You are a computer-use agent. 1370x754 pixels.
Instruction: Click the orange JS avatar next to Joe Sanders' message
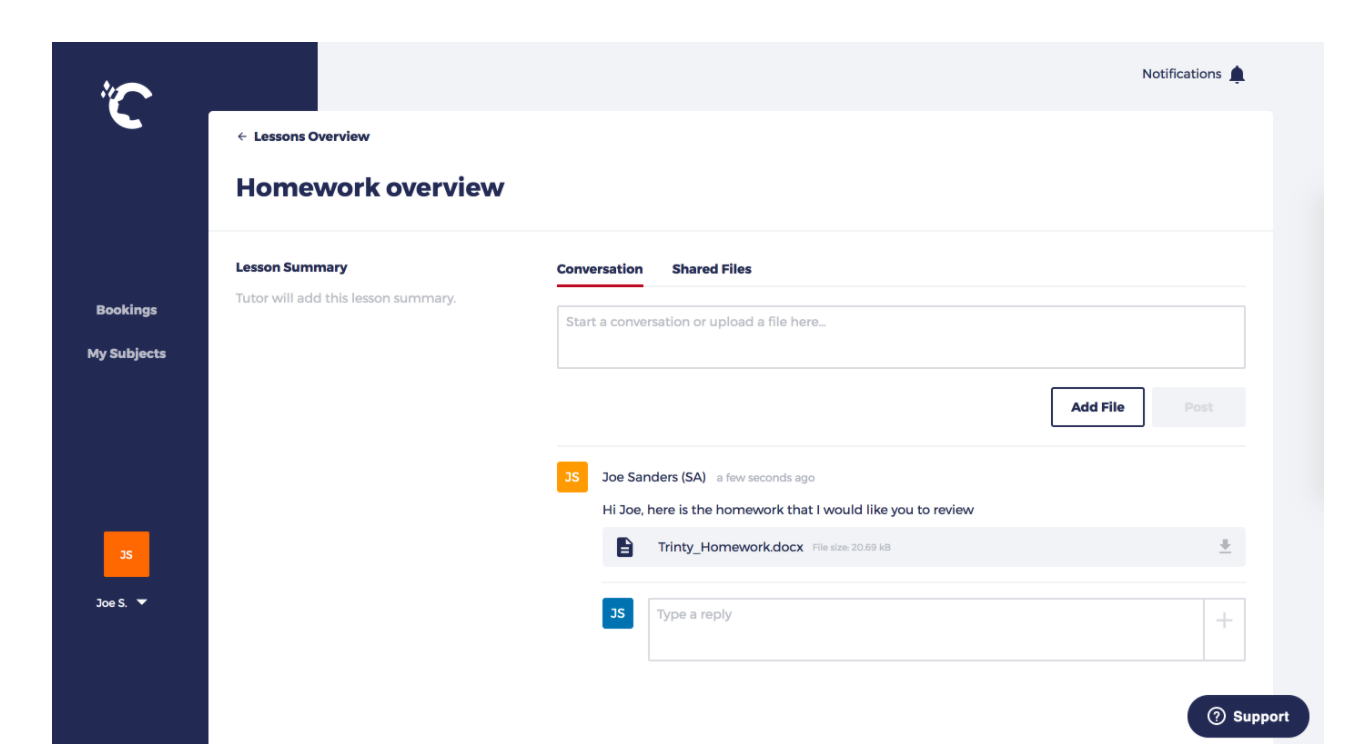coord(572,478)
